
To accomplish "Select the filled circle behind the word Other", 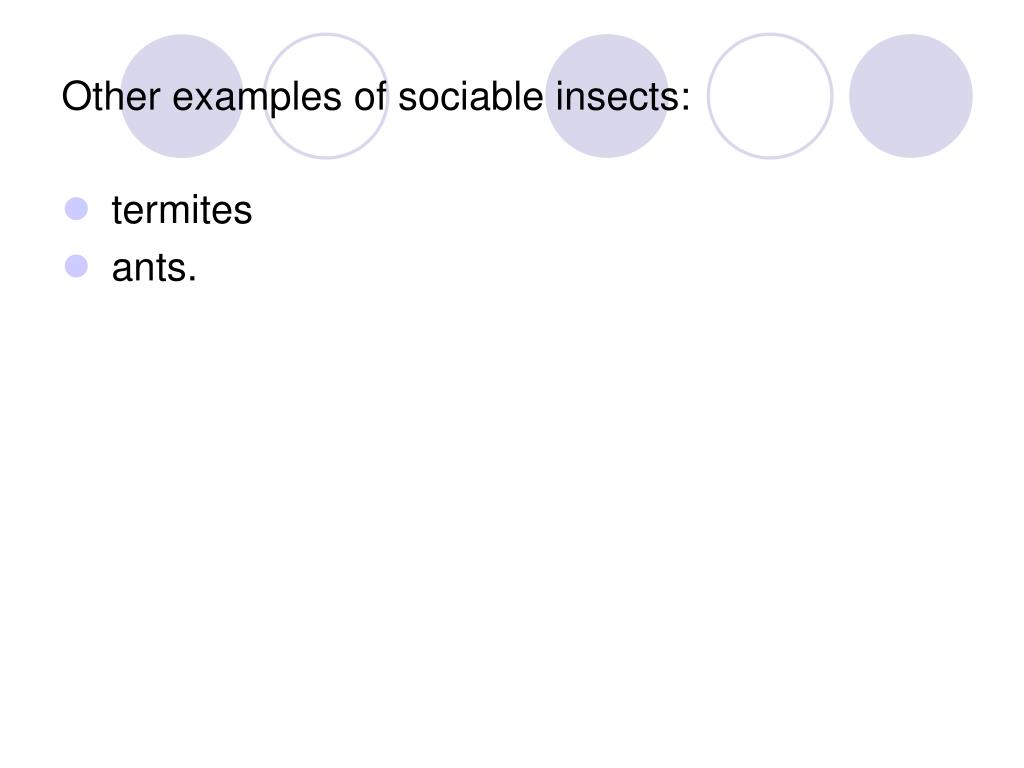I will click(x=182, y=96).
